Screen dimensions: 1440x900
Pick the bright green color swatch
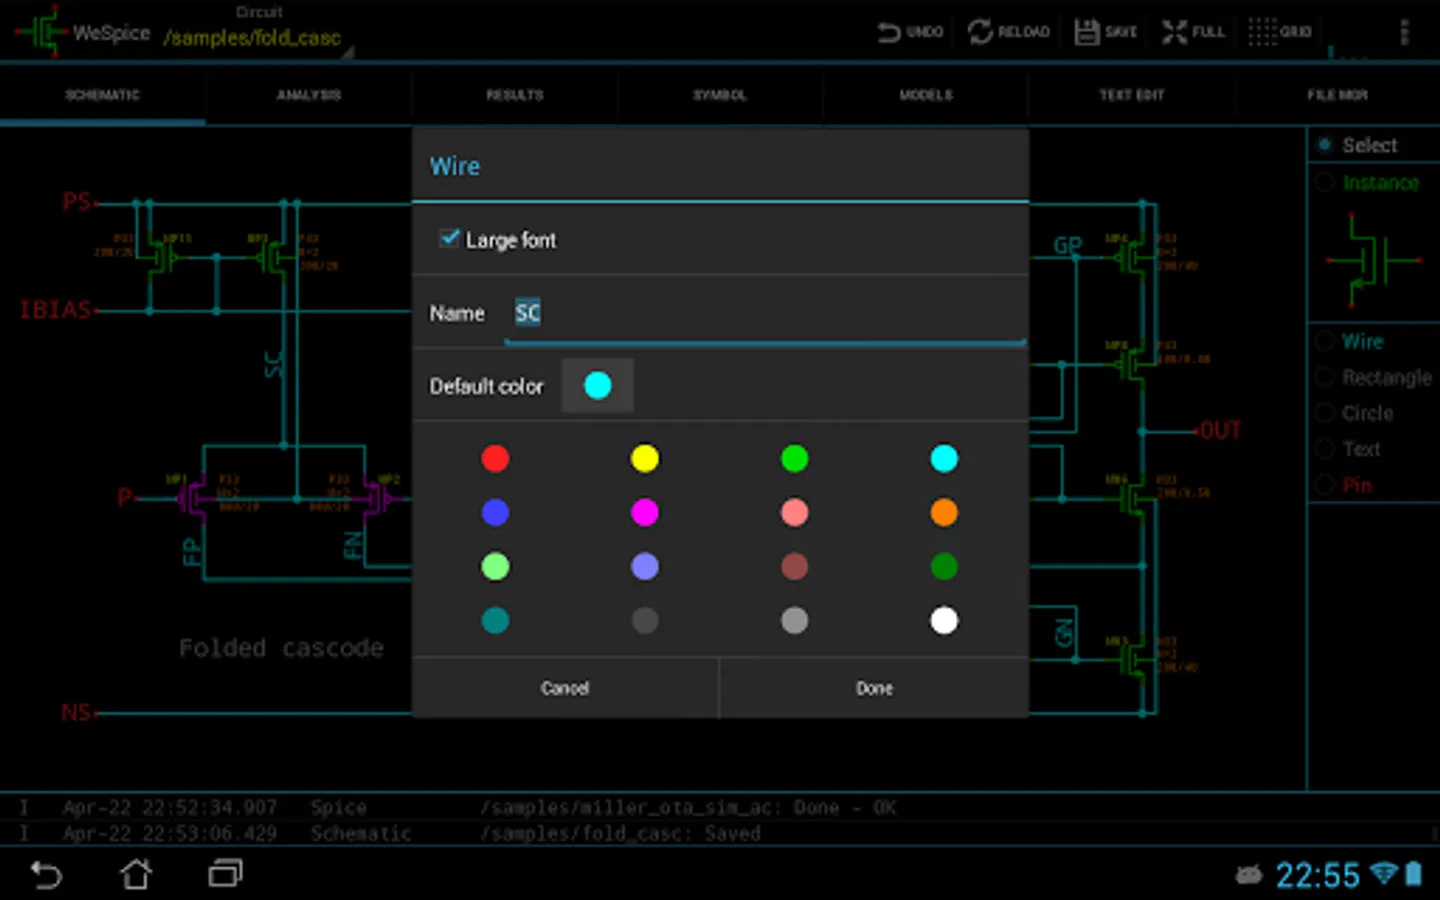794,458
